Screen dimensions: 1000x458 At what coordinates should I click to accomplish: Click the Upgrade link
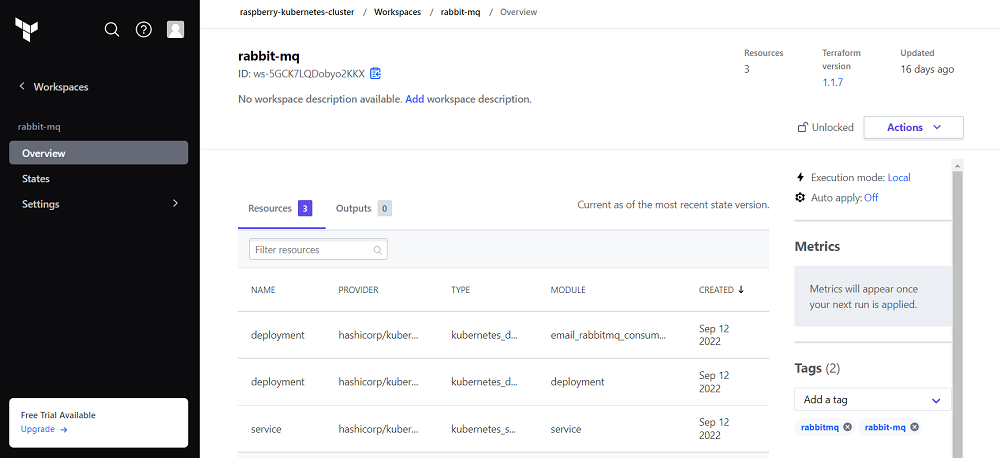(x=44, y=429)
